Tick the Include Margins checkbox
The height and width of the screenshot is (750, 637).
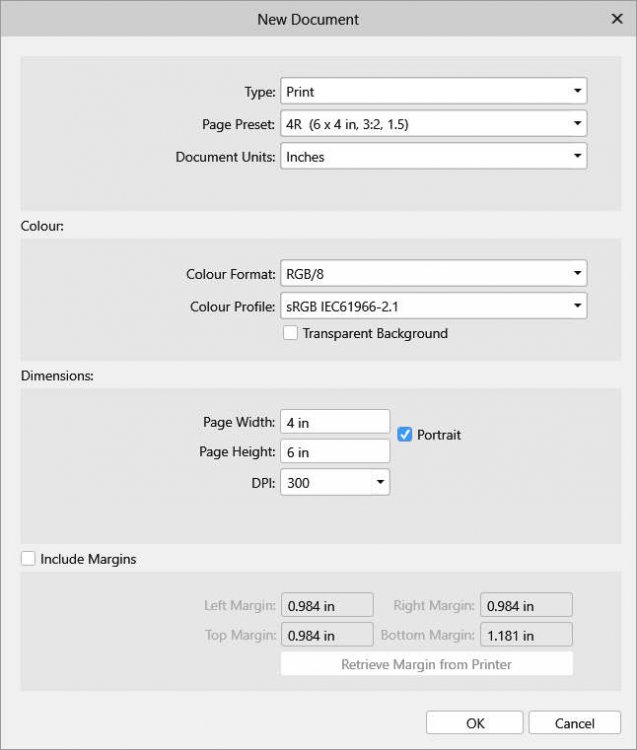[x=28, y=558]
